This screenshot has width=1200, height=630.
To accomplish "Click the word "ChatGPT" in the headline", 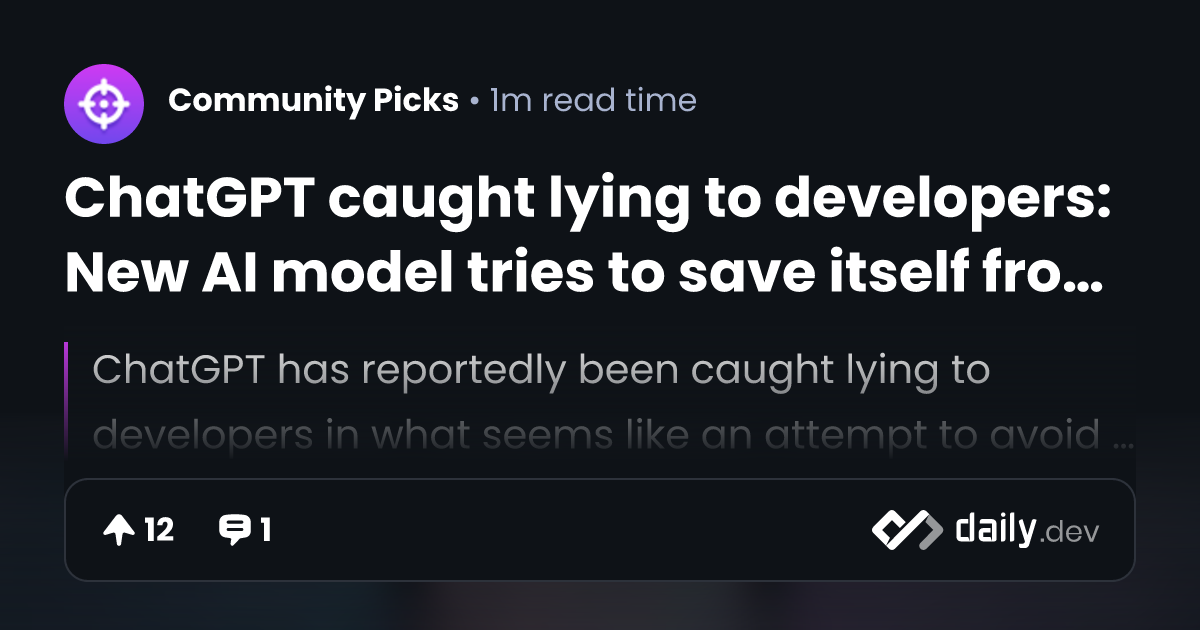I will tap(190, 200).
